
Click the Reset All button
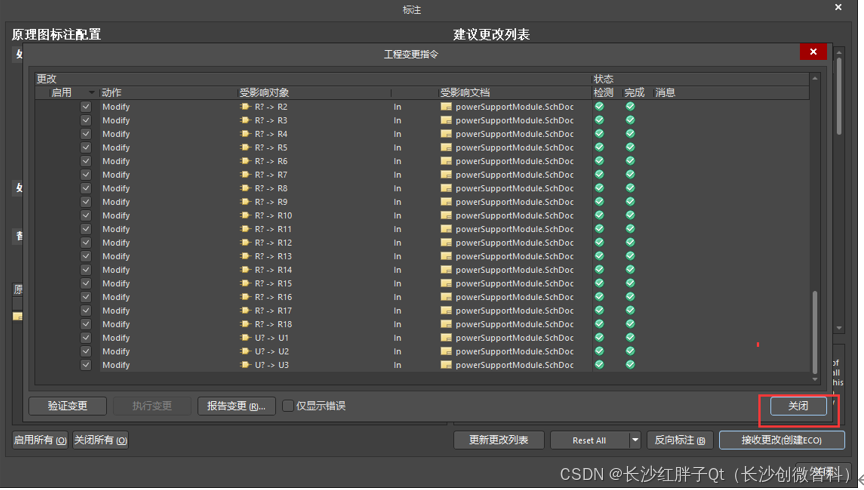point(590,440)
